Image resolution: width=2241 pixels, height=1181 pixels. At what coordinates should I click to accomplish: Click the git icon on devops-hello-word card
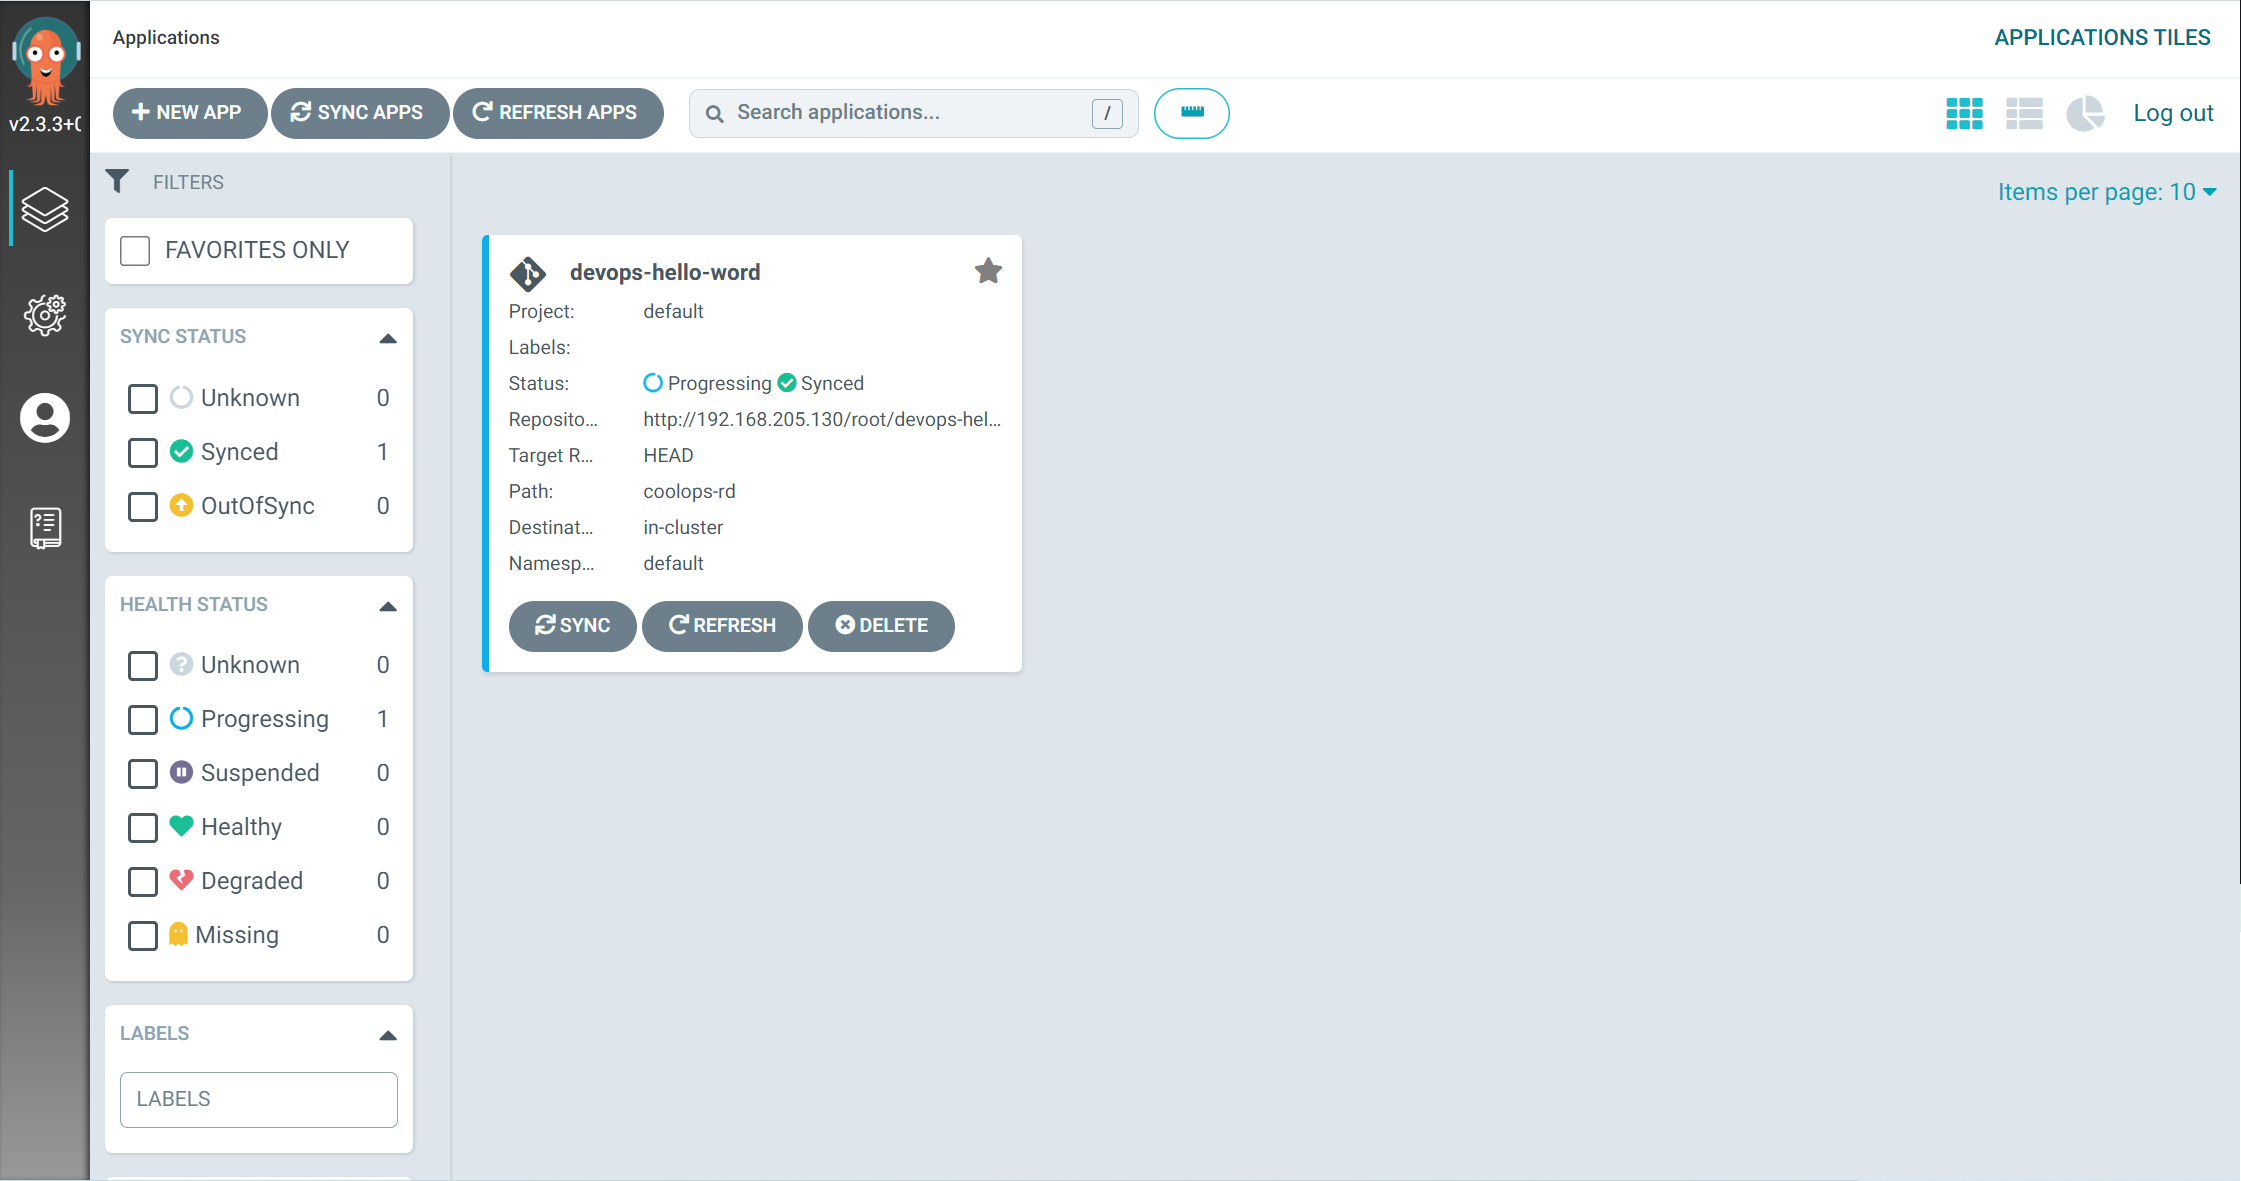point(528,273)
